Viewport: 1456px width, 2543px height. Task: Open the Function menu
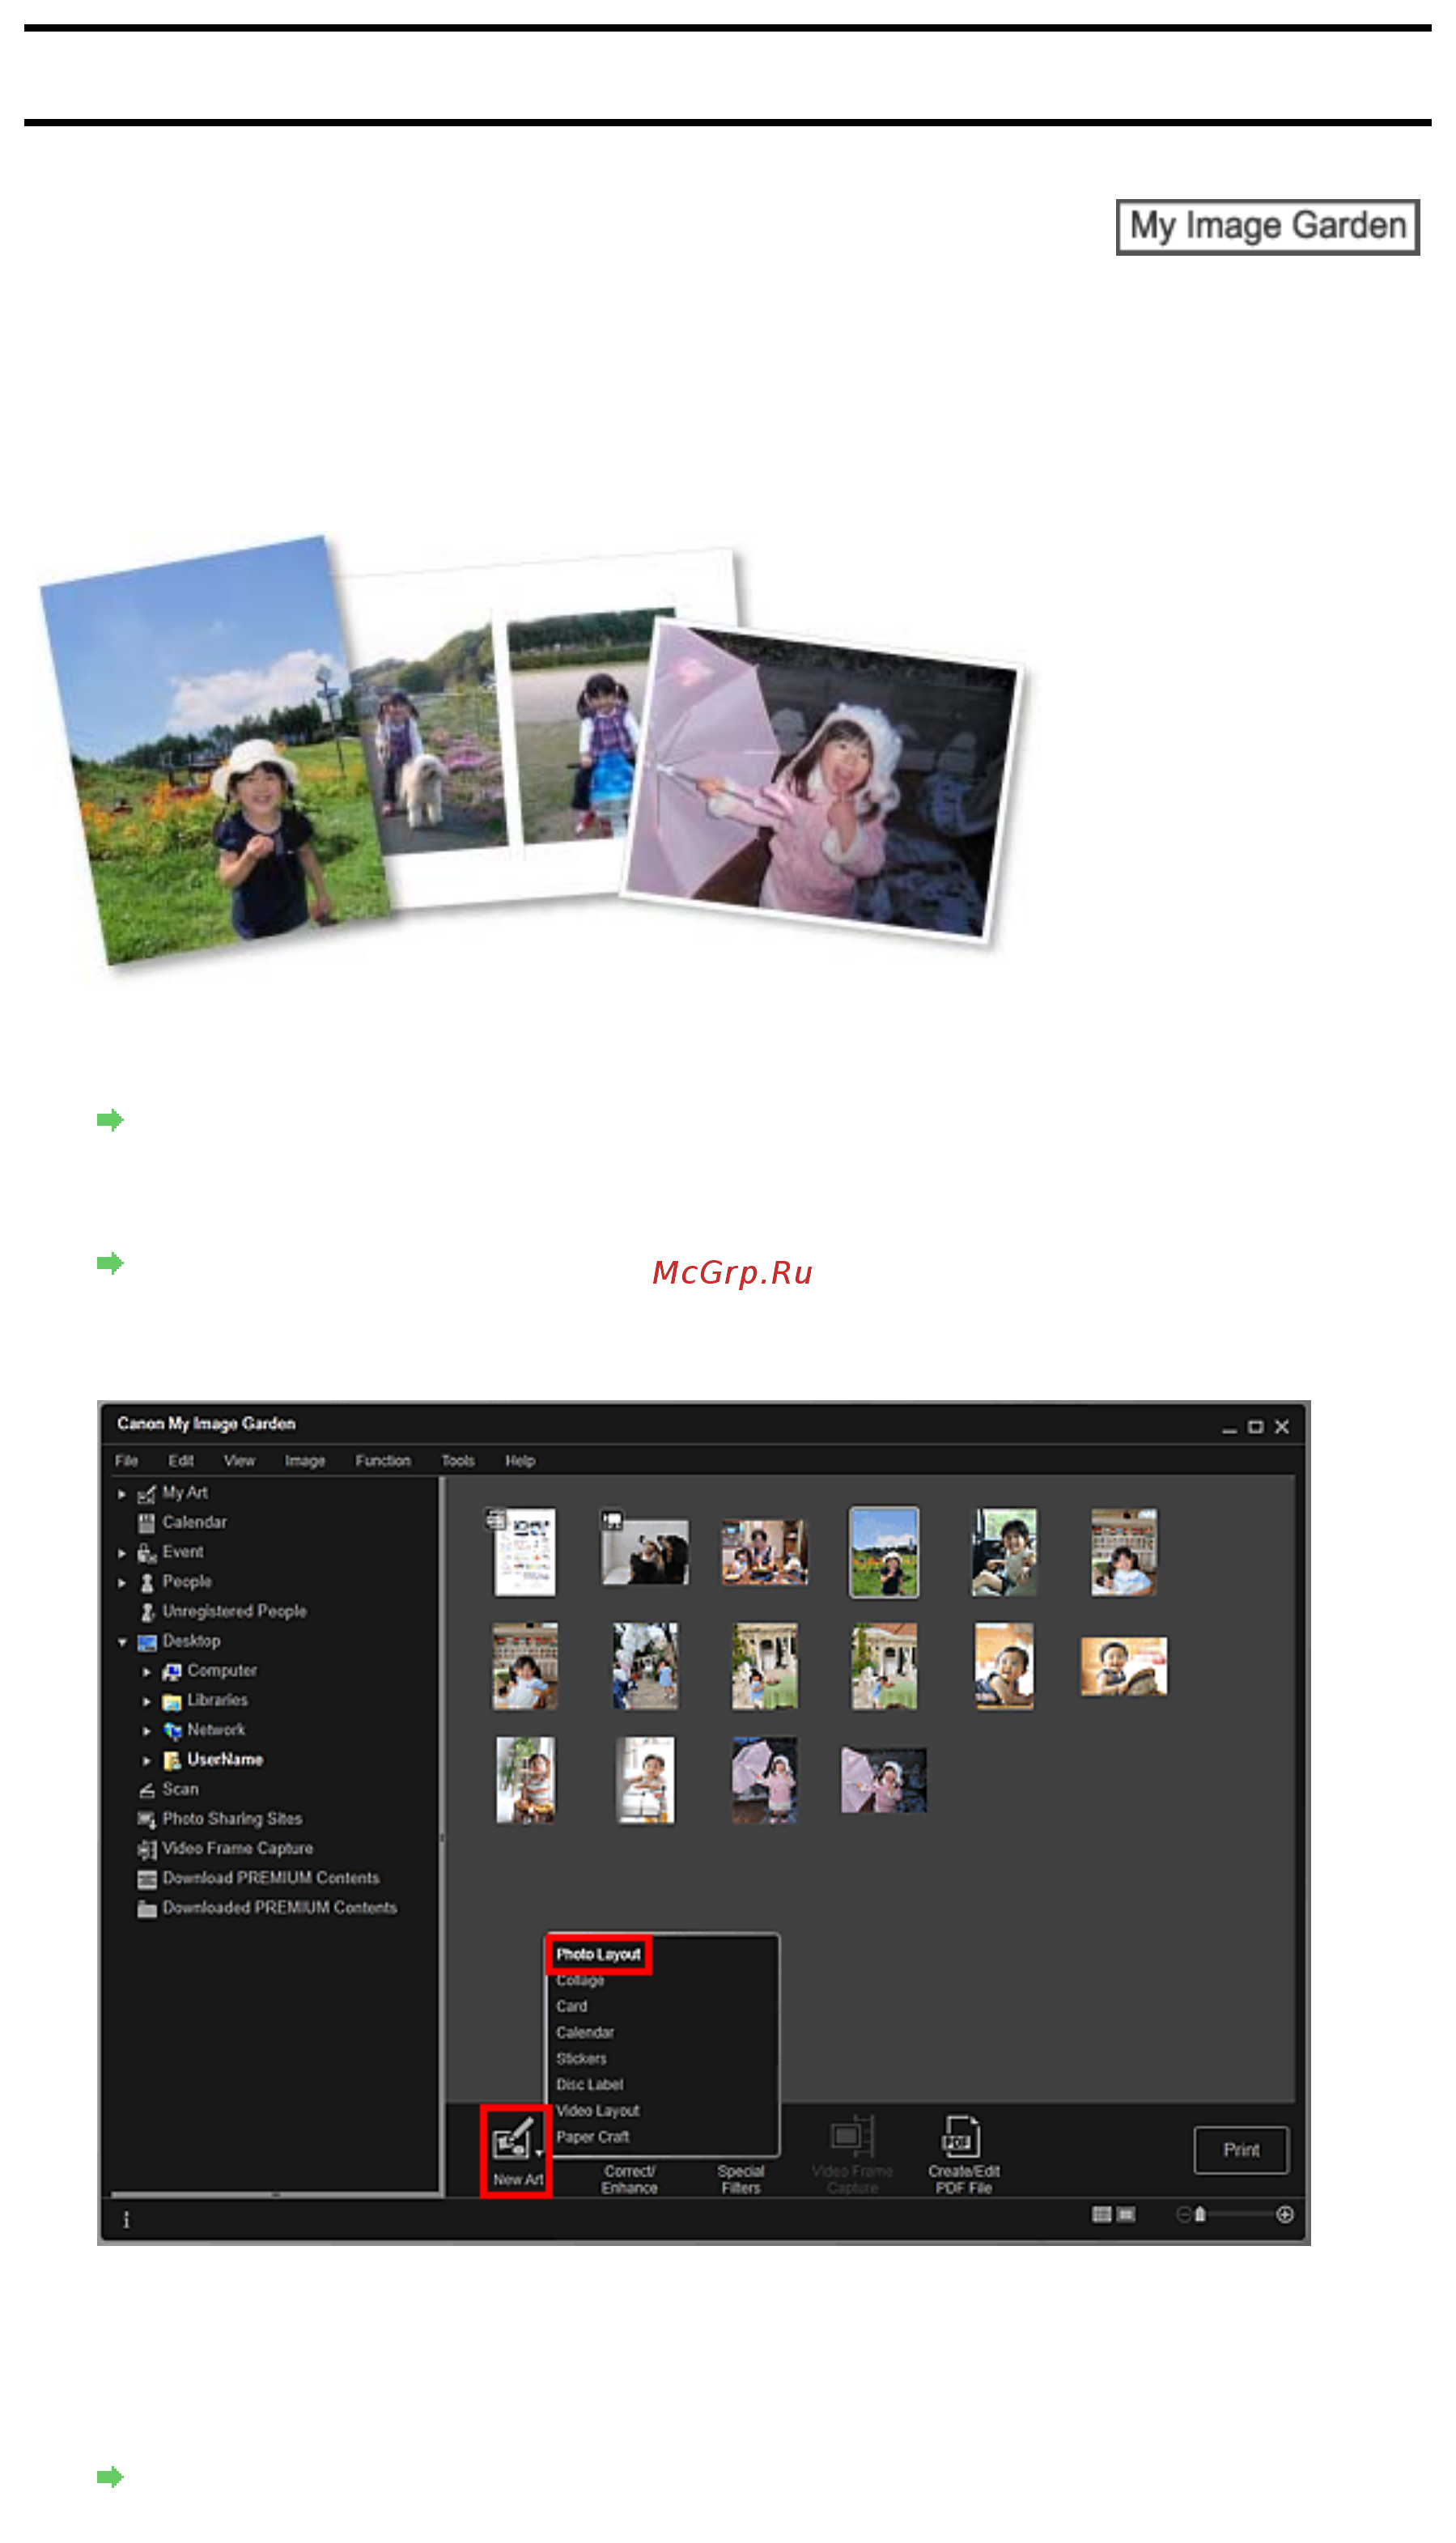[383, 1461]
